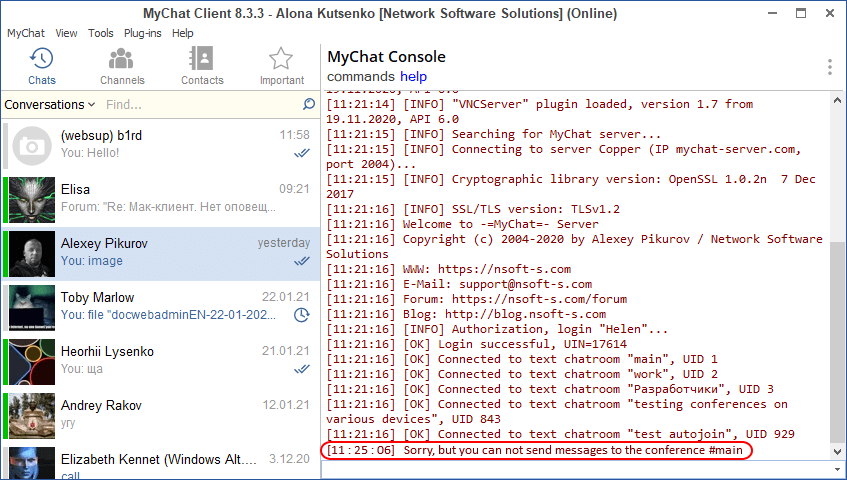Open the console three-dot options menu
Image resolution: width=847 pixels, height=480 pixels.
(829, 67)
